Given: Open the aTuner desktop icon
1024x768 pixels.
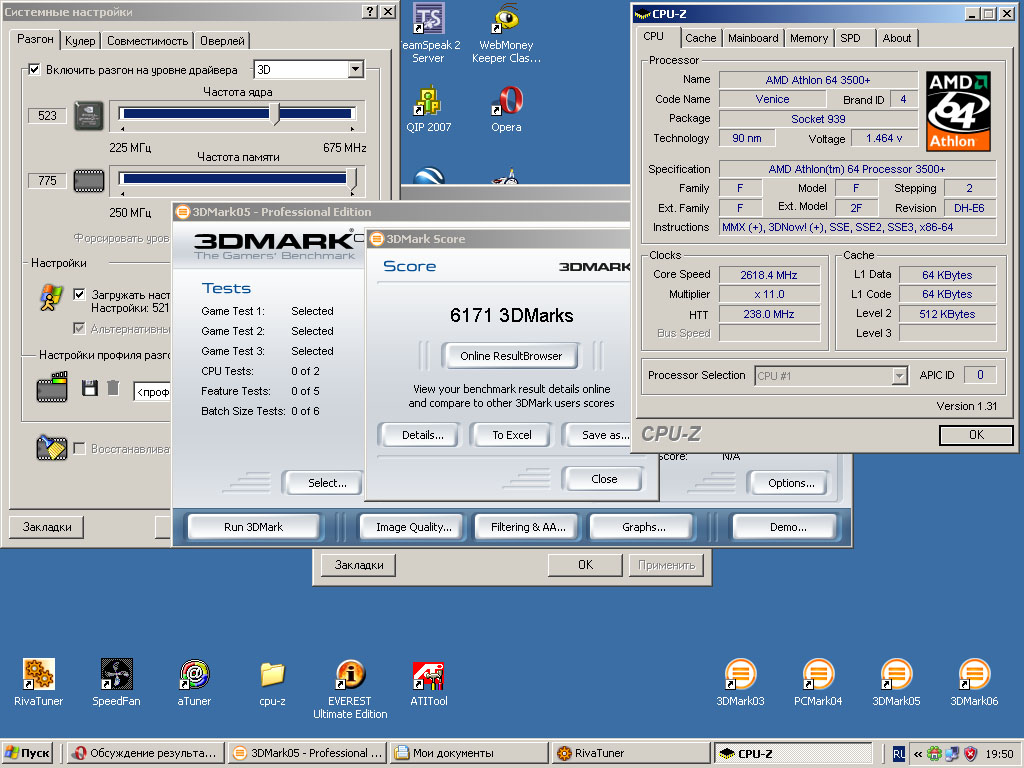Looking at the screenshot, I should pyautogui.click(x=194, y=682).
